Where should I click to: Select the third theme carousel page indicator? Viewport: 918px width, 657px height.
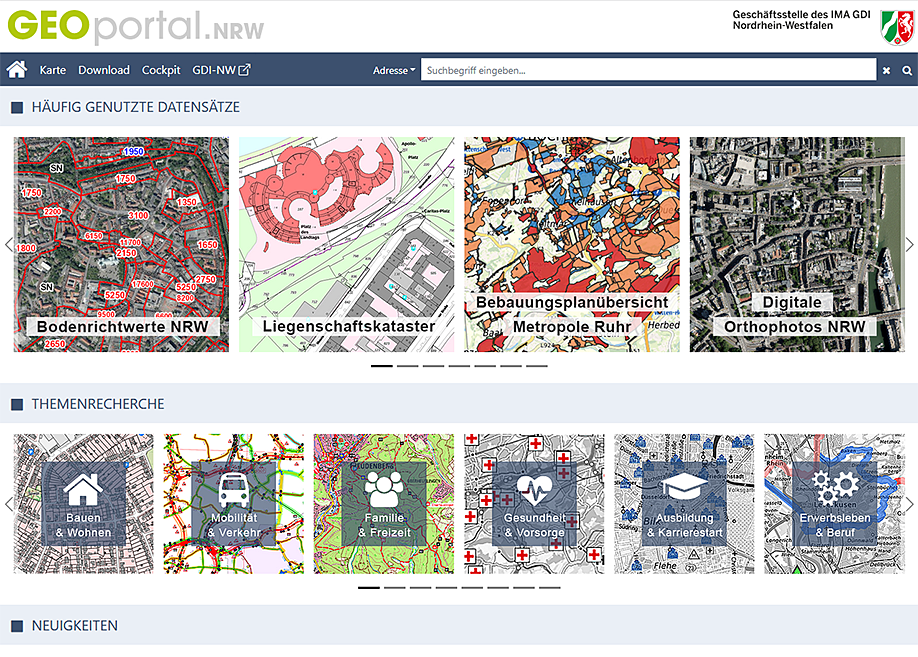tap(420, 587)
